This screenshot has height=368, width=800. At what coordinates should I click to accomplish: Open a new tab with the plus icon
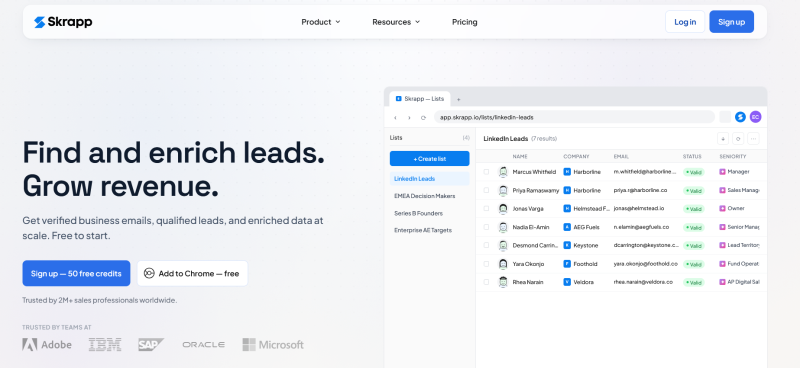point(458,99)
